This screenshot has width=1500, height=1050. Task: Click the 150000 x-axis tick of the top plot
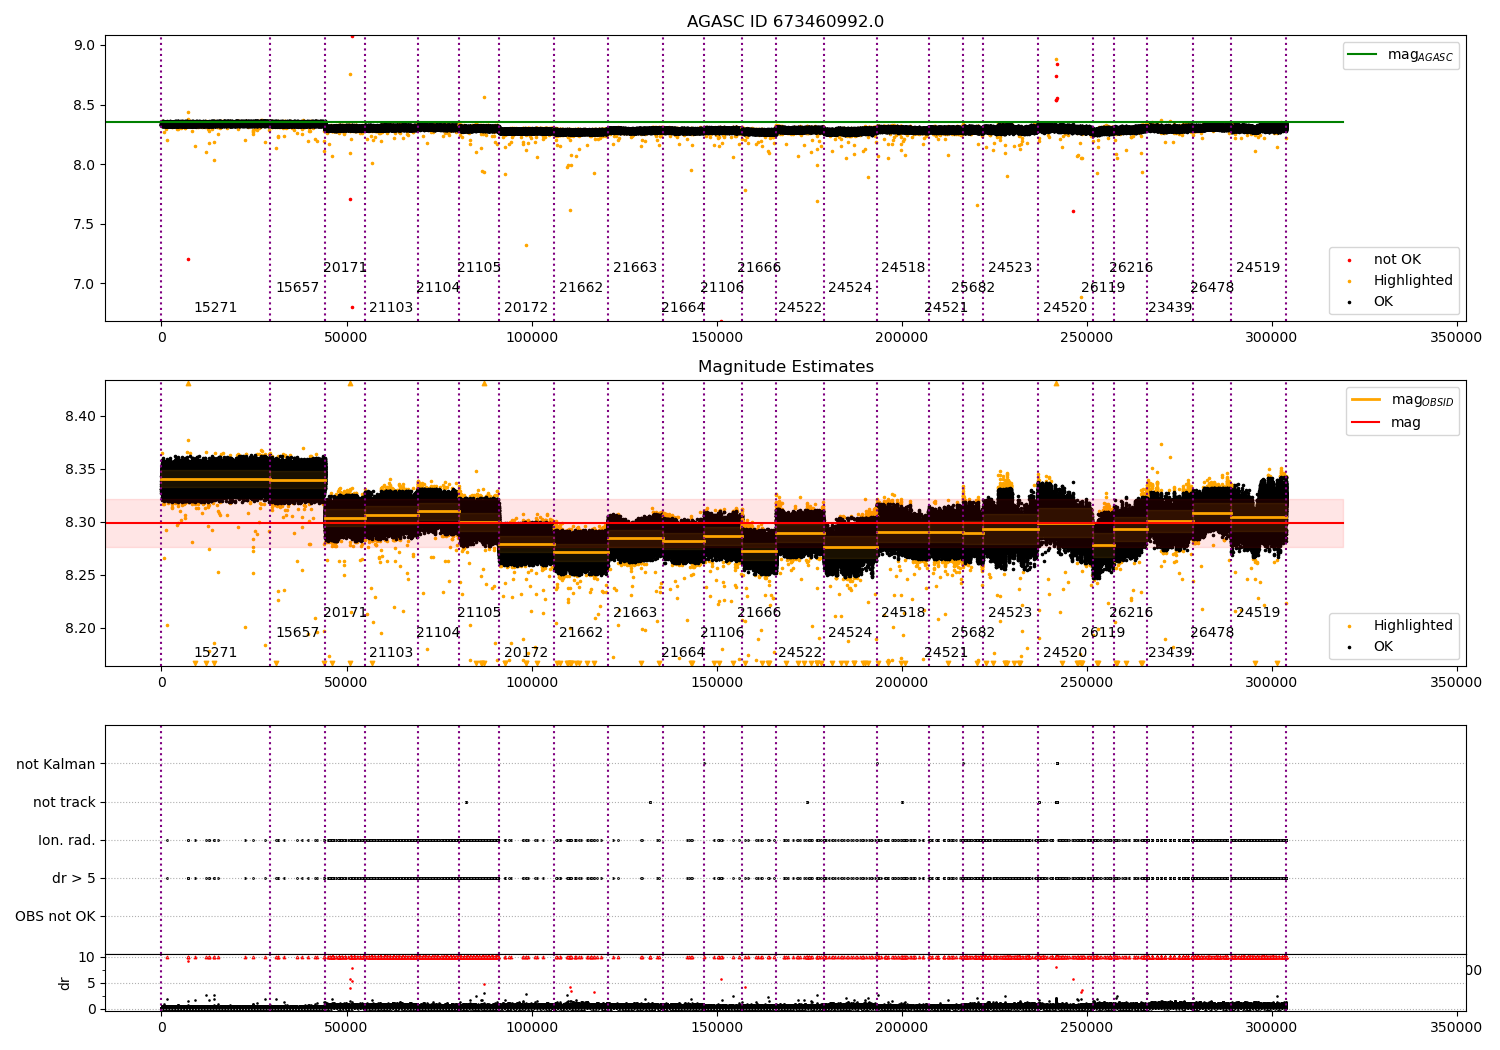click(x=717, y=337)
